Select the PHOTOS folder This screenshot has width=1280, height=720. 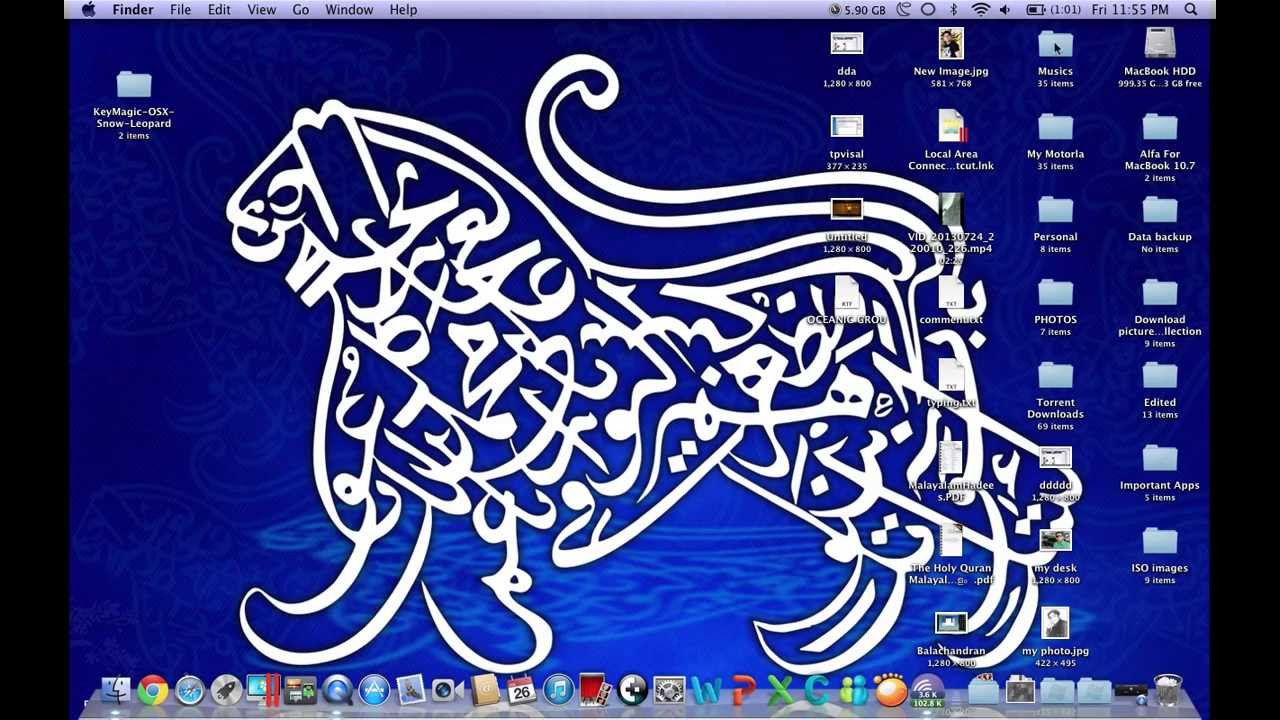tap(1055, 294)
